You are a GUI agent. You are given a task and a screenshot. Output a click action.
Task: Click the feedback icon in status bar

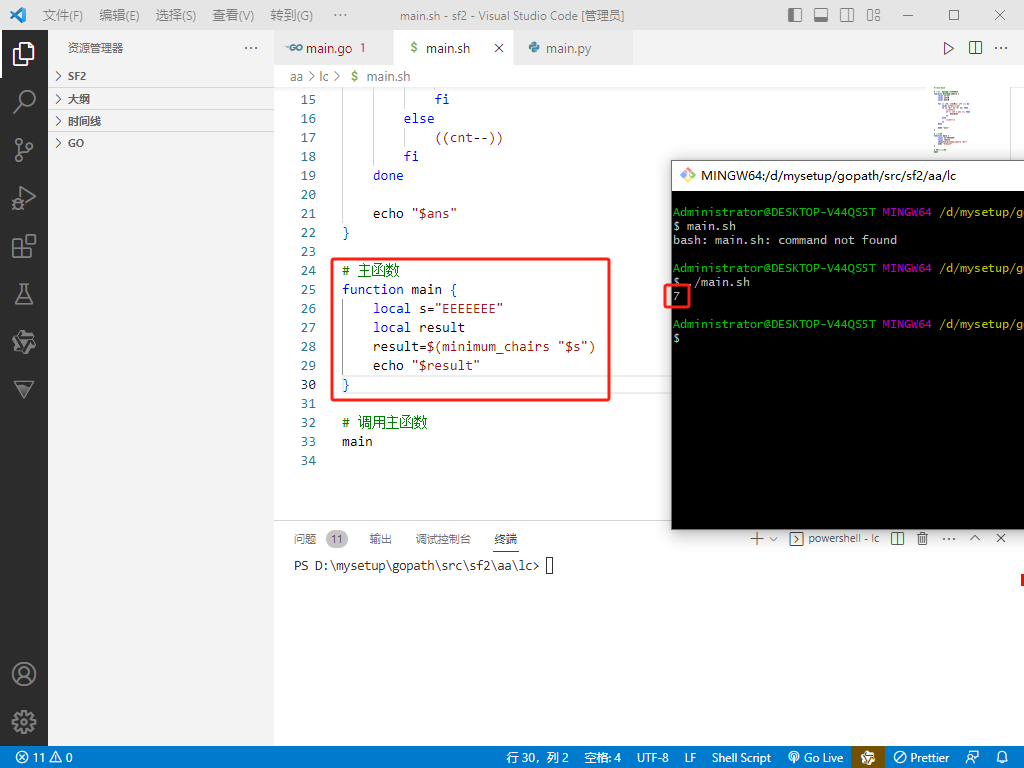[x=972, y=758]
